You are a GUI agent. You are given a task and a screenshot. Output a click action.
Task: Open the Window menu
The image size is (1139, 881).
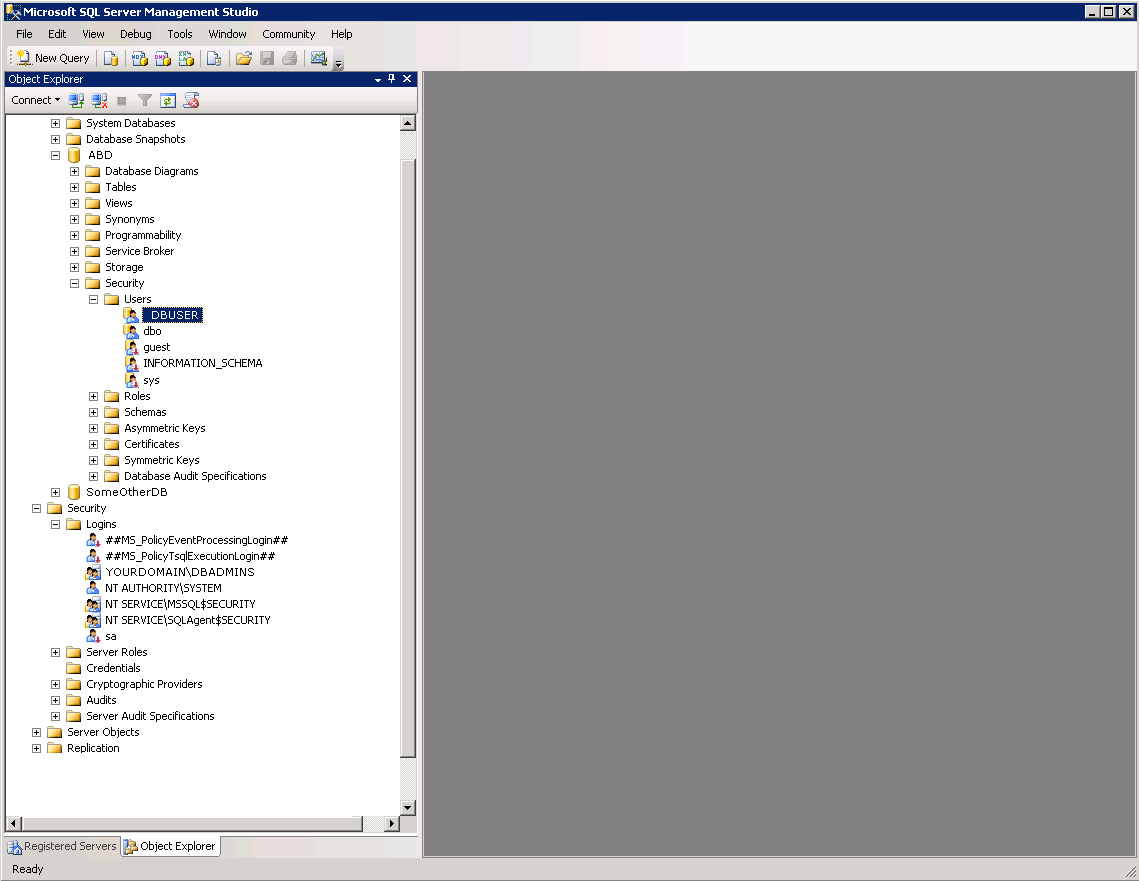(227, 34)
